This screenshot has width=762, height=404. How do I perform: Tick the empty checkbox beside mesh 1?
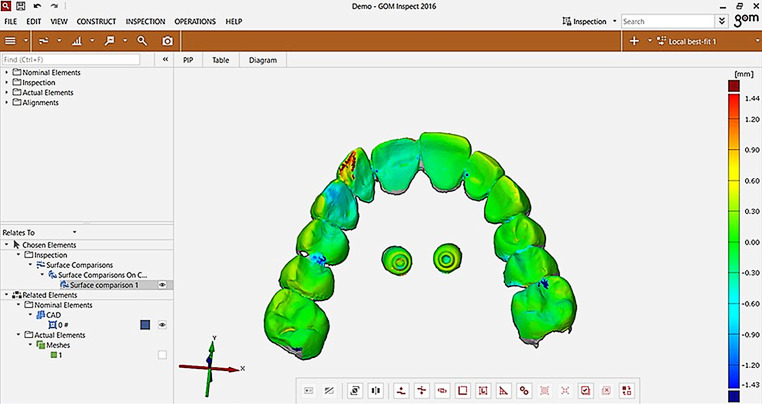162,355
